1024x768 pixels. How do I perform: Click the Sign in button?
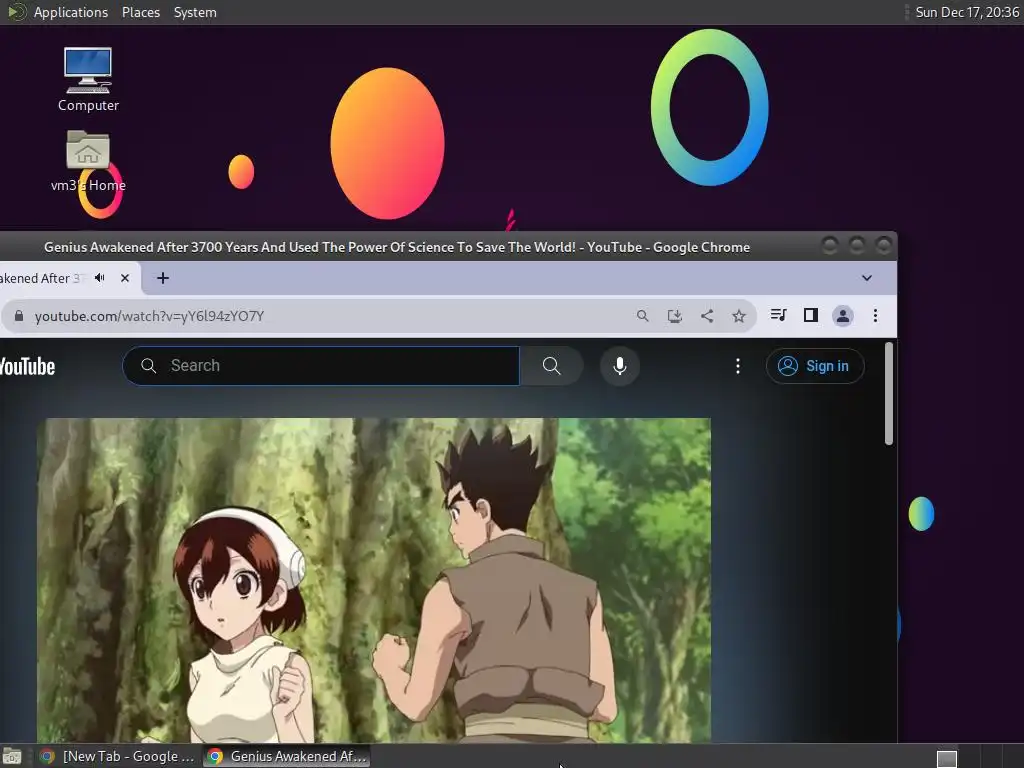pos(815,366)
